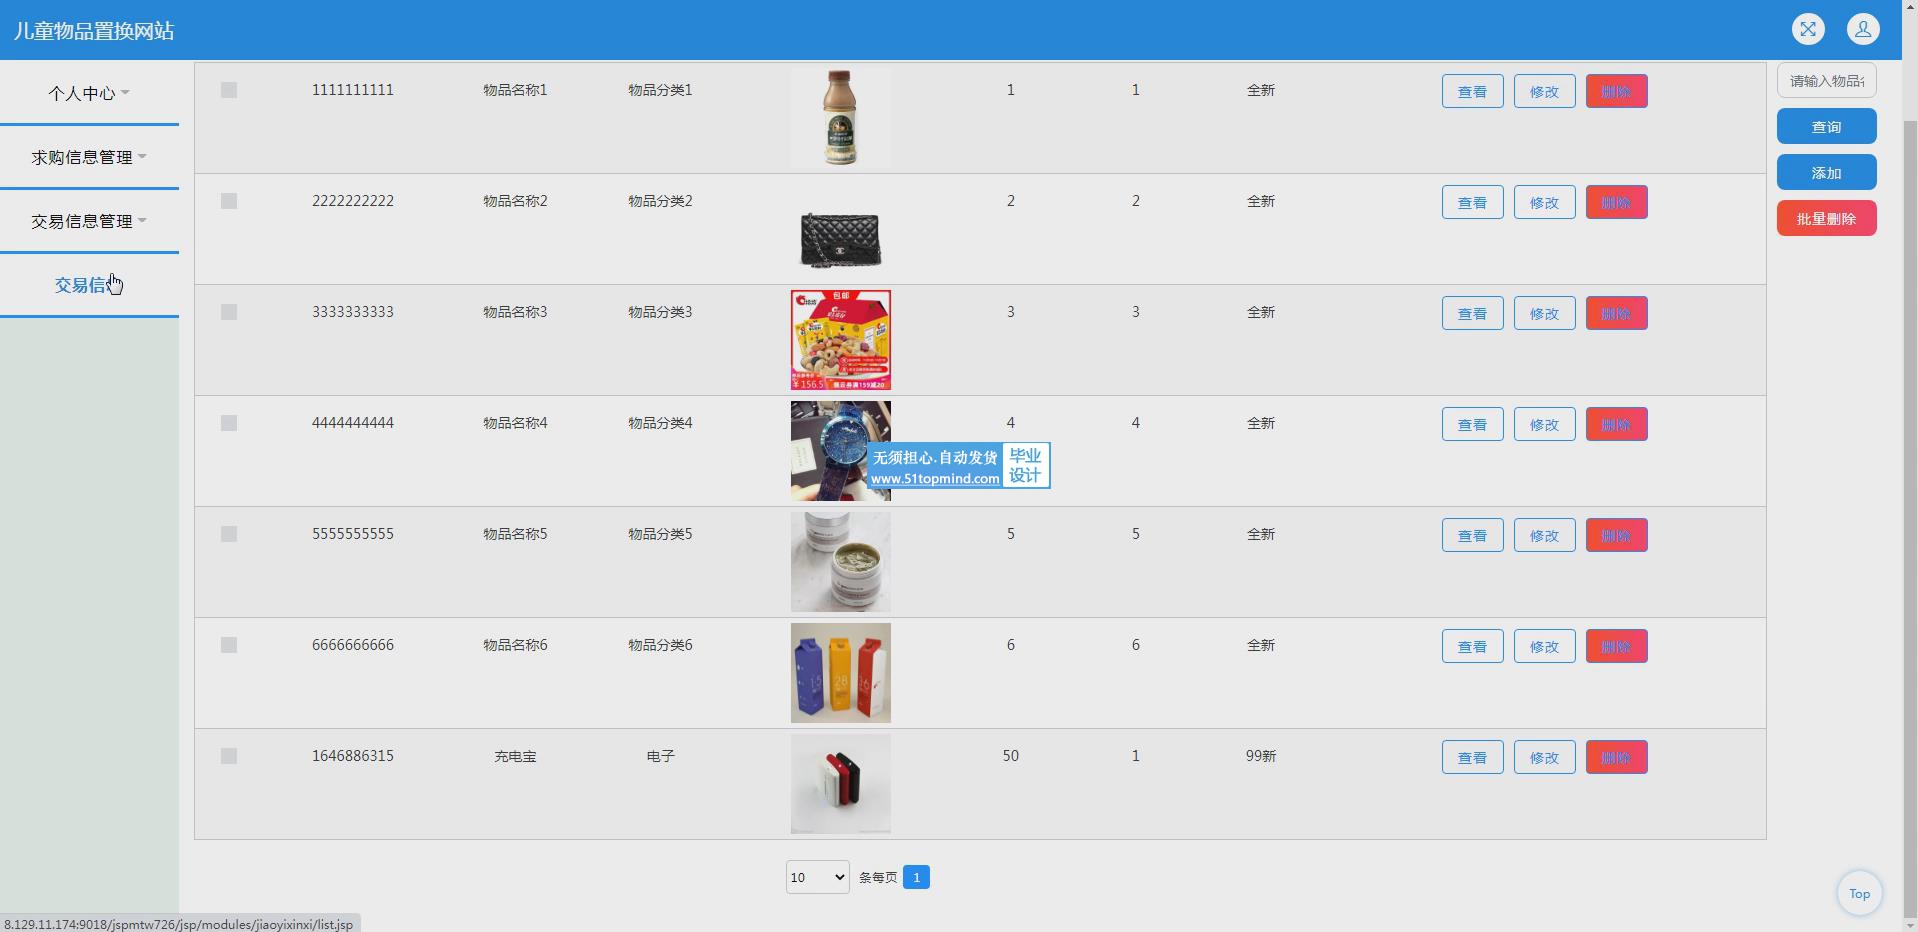Open the power bank thumbnail of 充电宝
This screenshot has height=932, width=1918.
click(x=840, y=784)
